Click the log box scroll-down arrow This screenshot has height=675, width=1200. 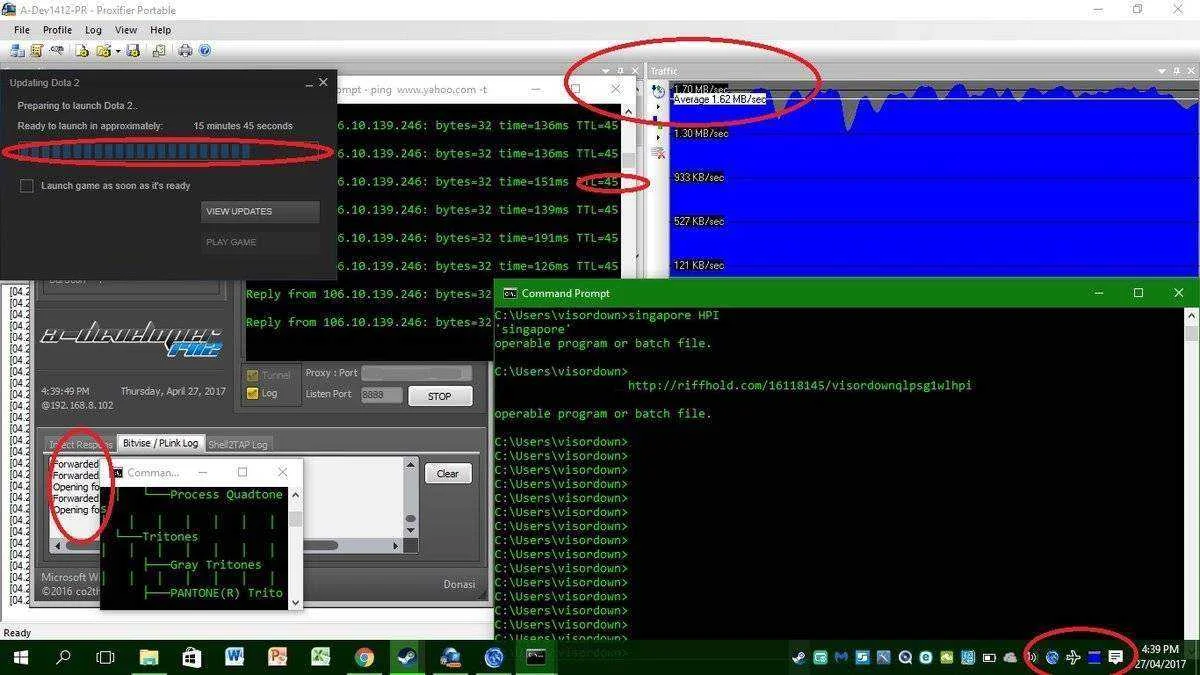[x=410, y=531]
